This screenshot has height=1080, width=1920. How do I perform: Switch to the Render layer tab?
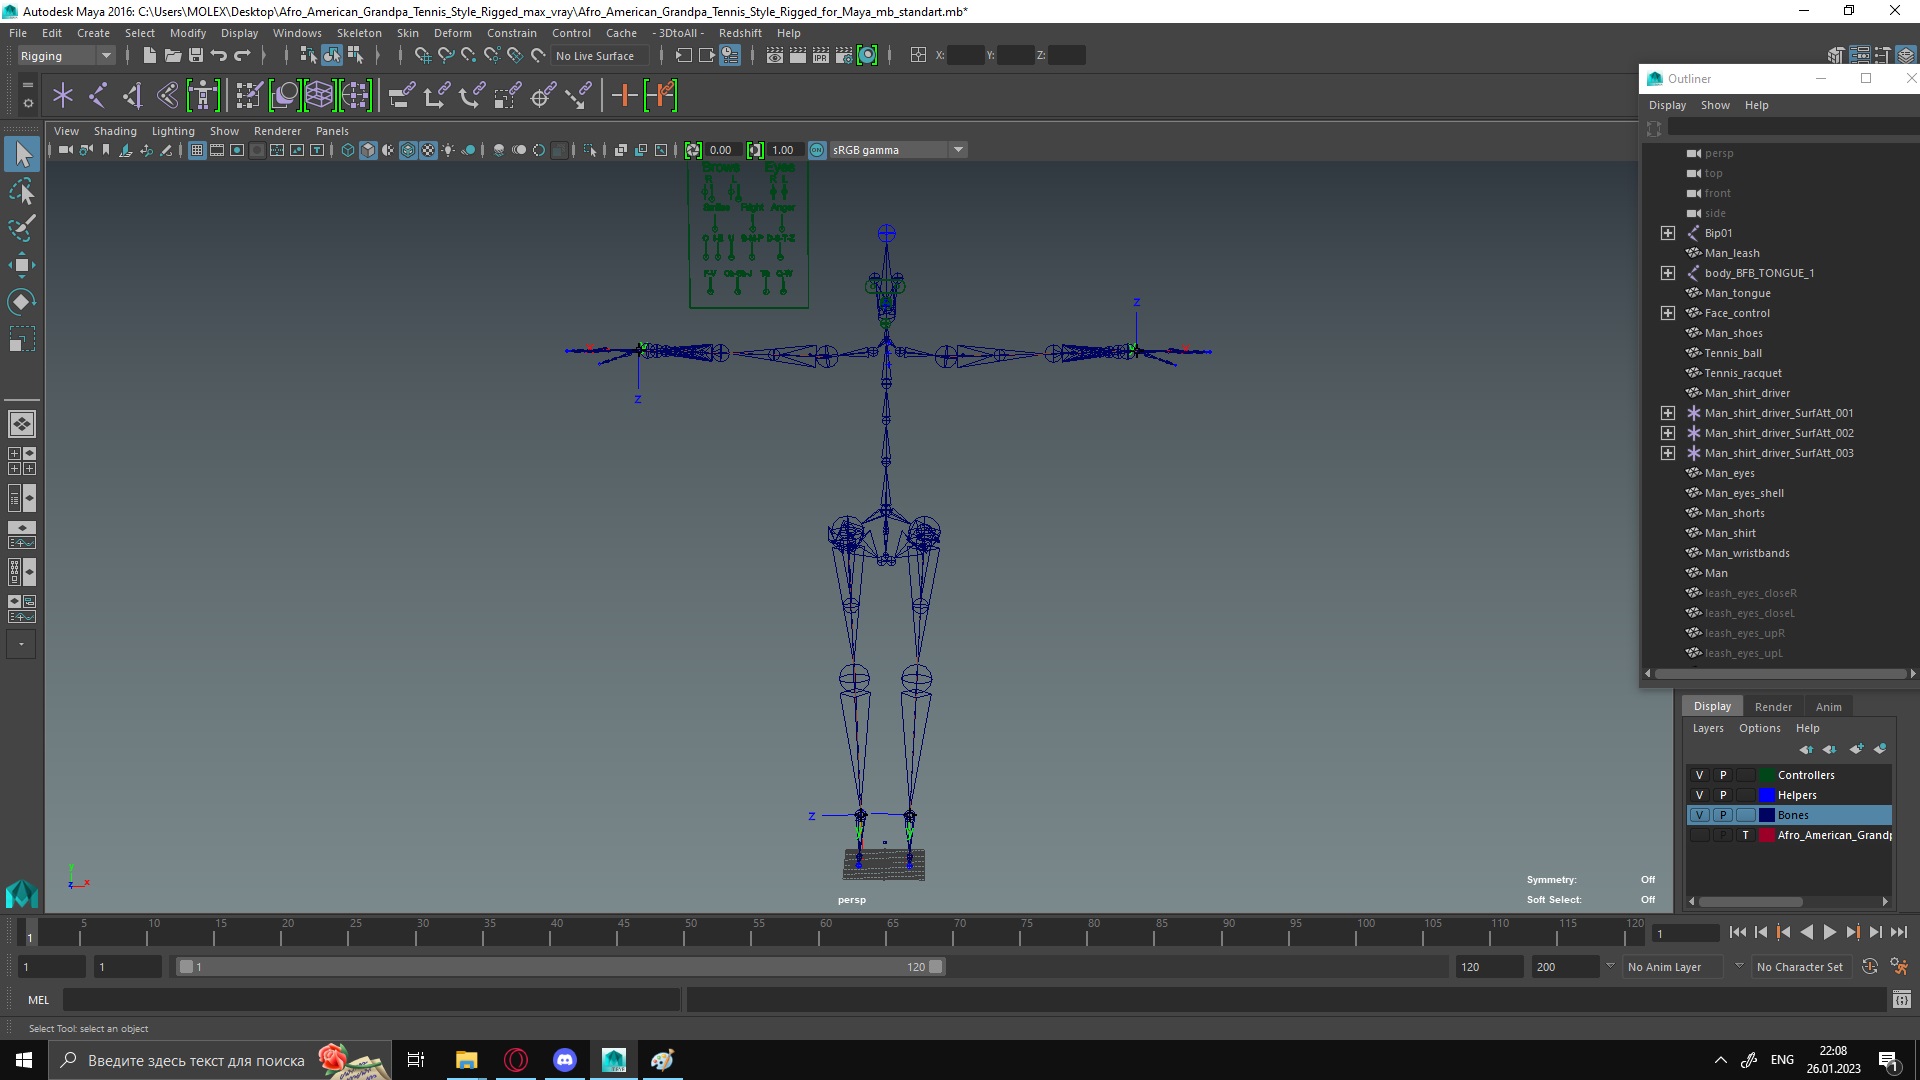pyautogui.click(x=1773, y=707)
